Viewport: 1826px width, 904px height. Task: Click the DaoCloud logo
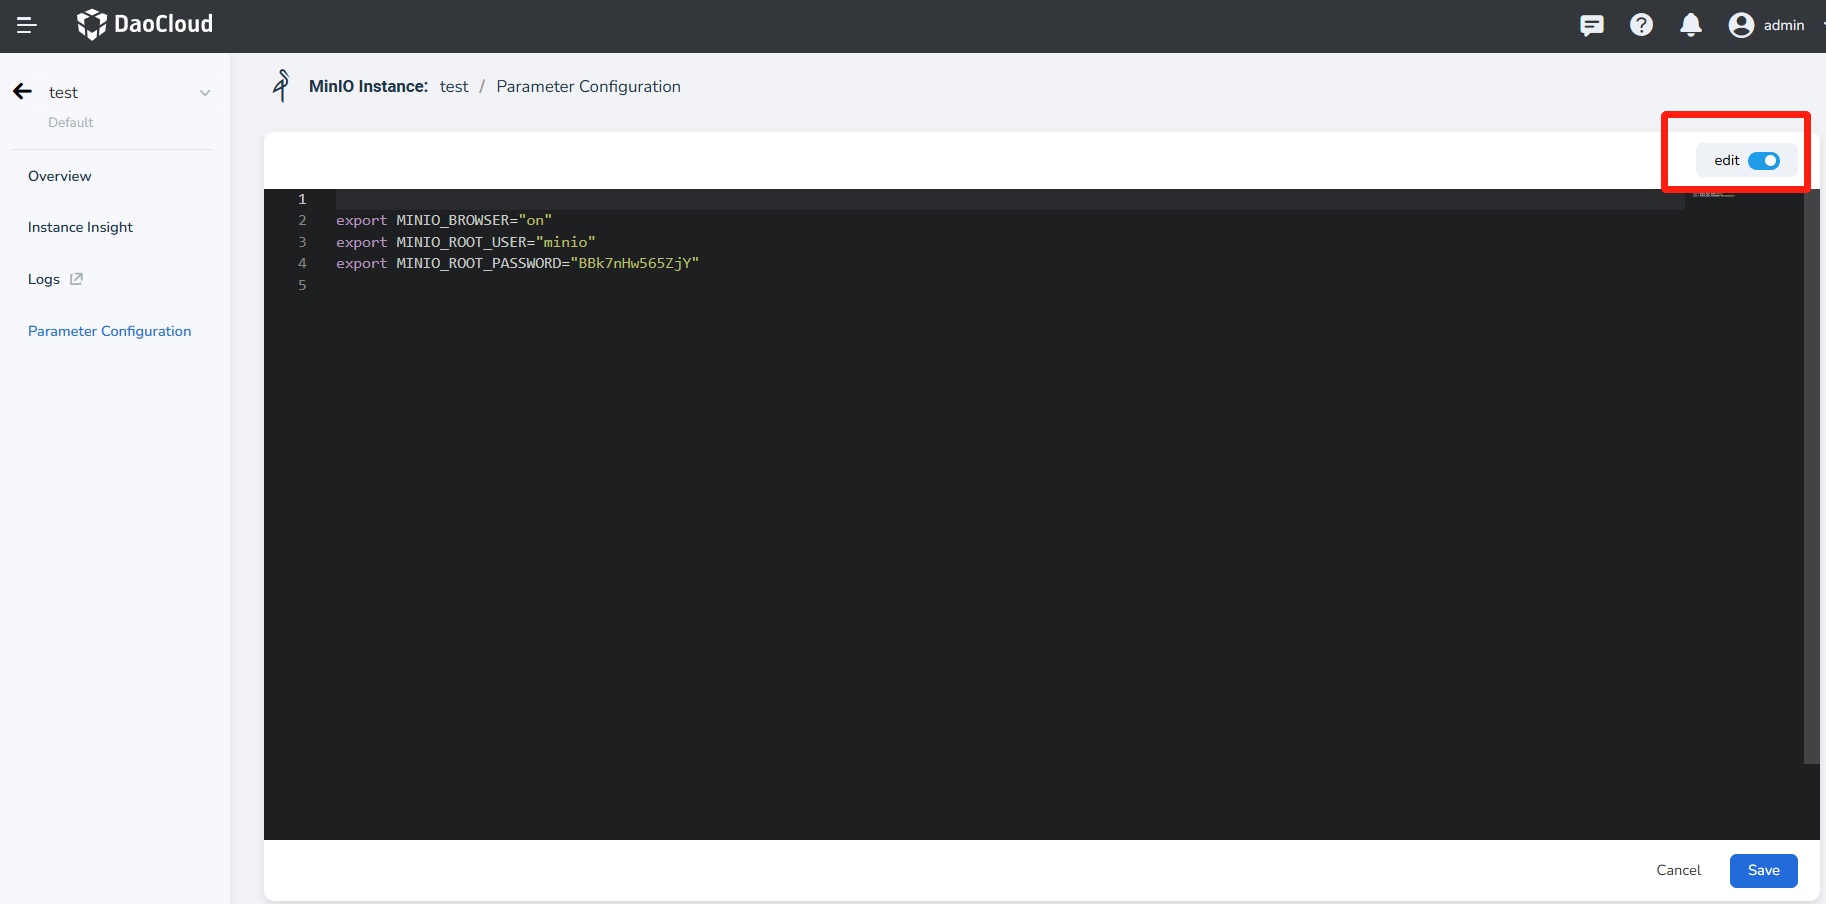(145, 24)
